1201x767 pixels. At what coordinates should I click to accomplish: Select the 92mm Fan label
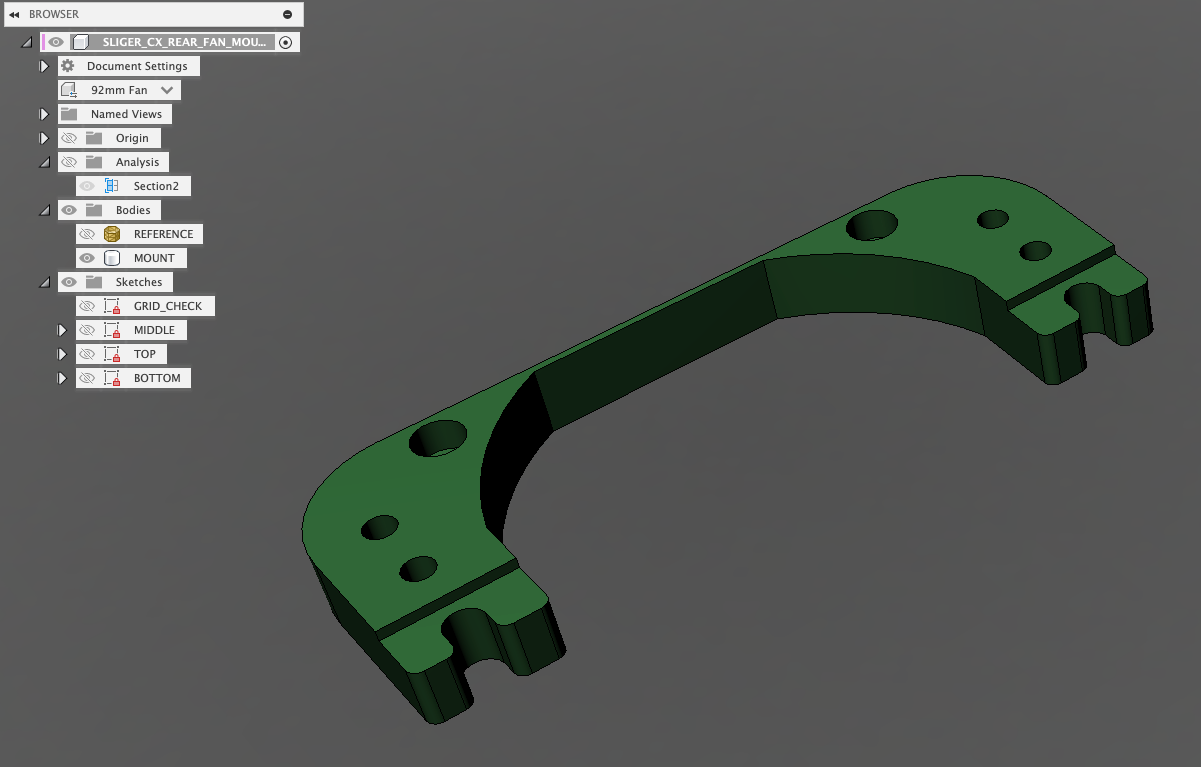pyautogui.click(x=119, y=90)
